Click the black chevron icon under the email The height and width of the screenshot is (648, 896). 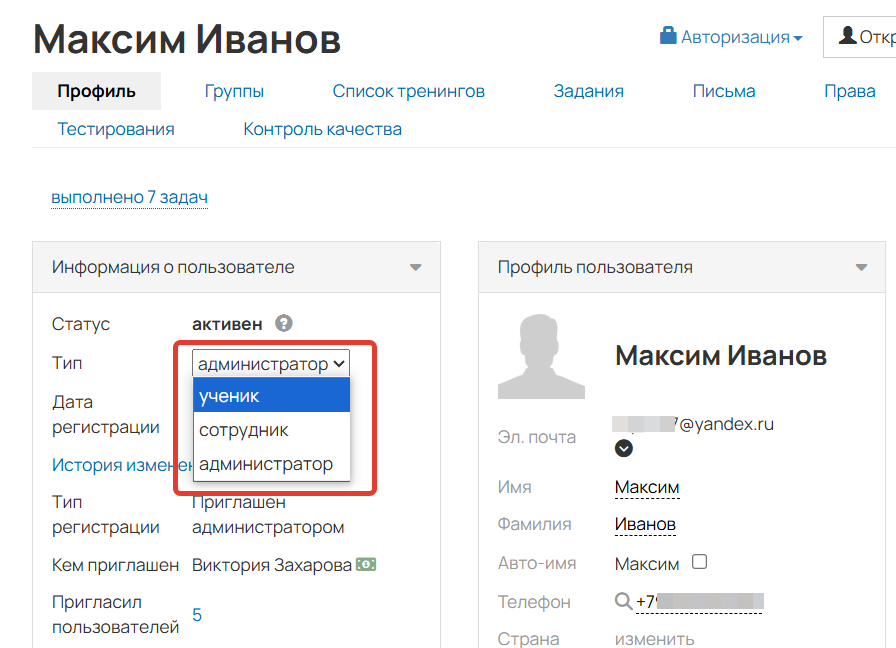coord(624,448)
